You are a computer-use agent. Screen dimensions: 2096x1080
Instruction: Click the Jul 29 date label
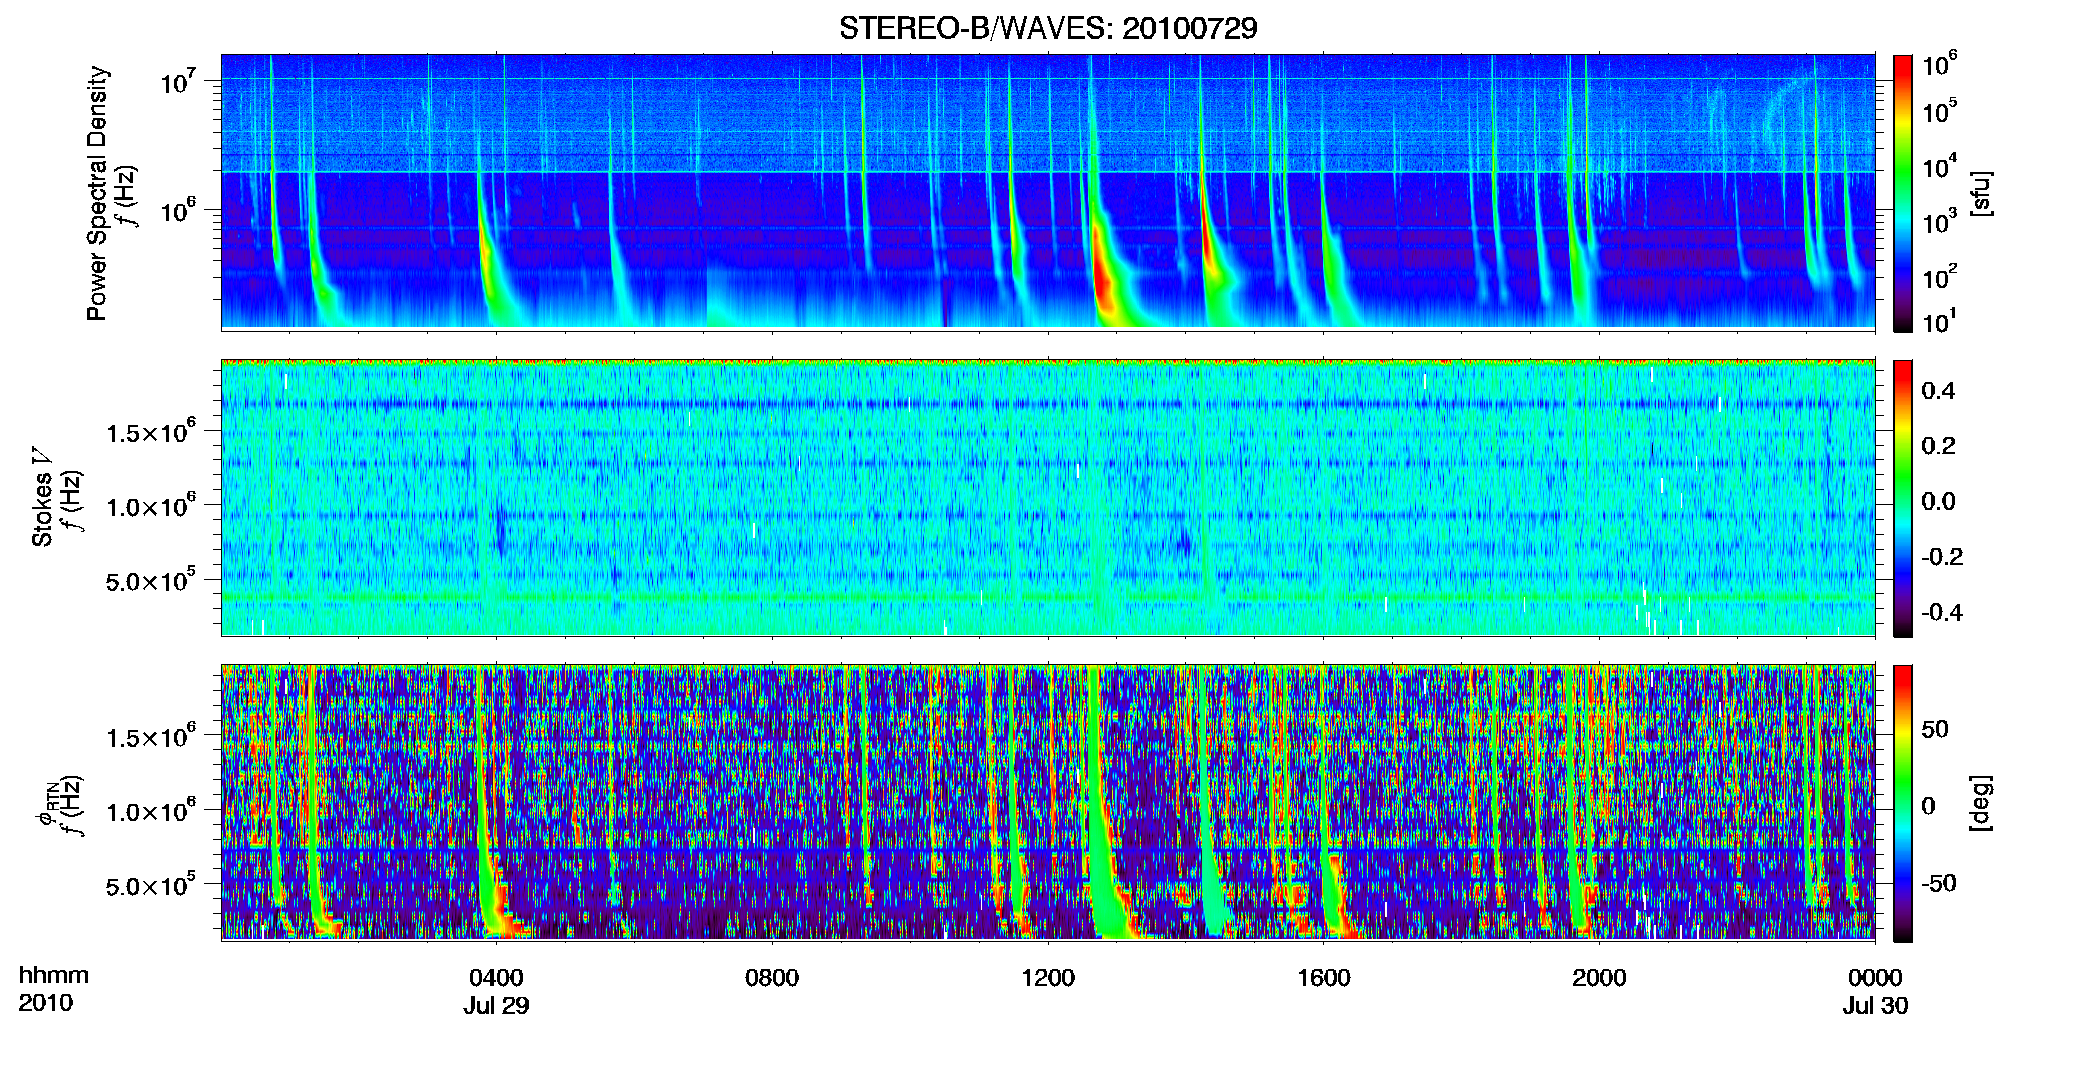(496, 1006)
